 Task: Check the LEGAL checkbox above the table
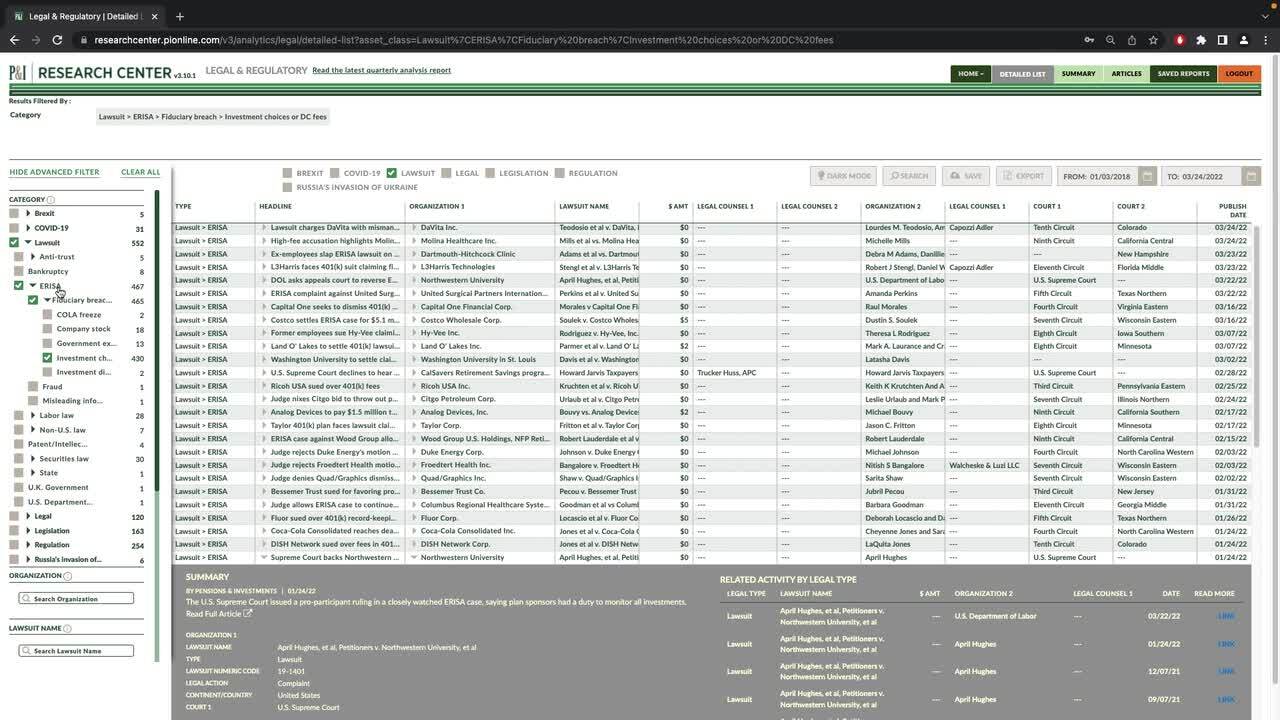[x=446, y=173]
